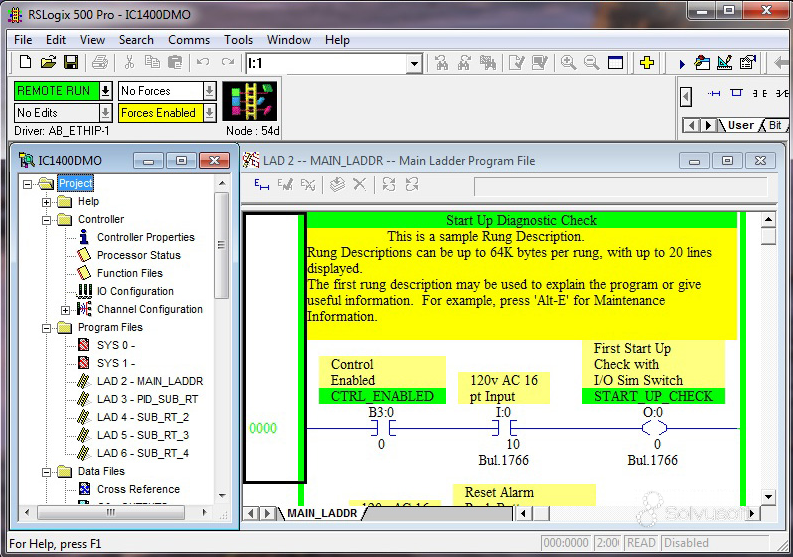
Task: Click the Undo arrow icon
Action: click(203, 63)
